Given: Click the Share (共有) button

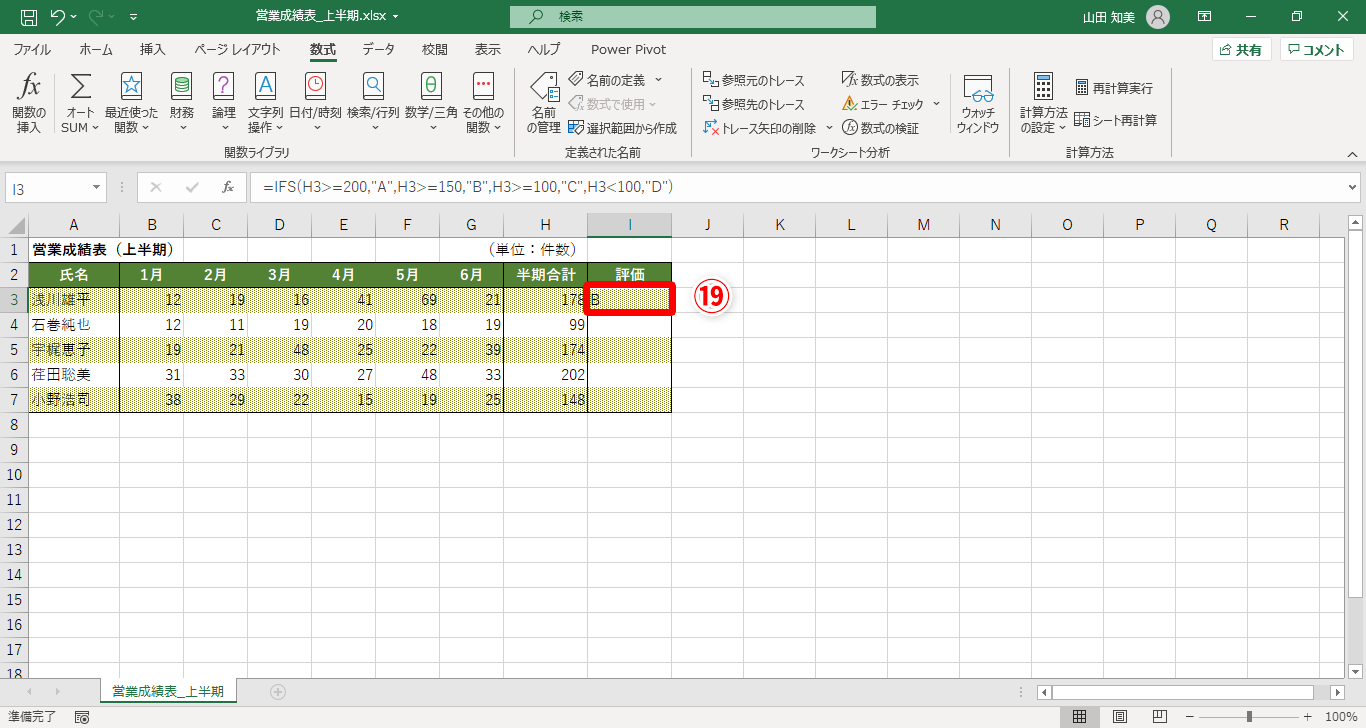Looking at the screenshot, I should click(x=1242, y=50).
